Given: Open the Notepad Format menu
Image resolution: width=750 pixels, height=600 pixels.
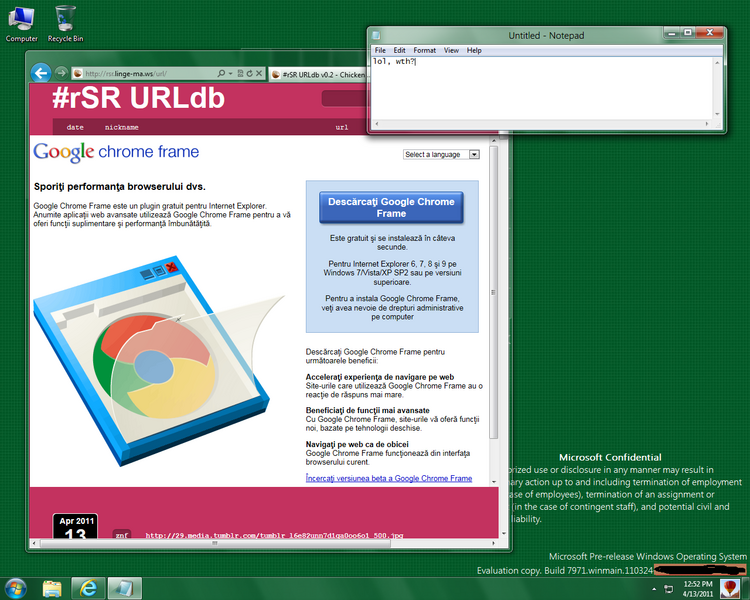Looking at the screenshot, I should (425, 50).
